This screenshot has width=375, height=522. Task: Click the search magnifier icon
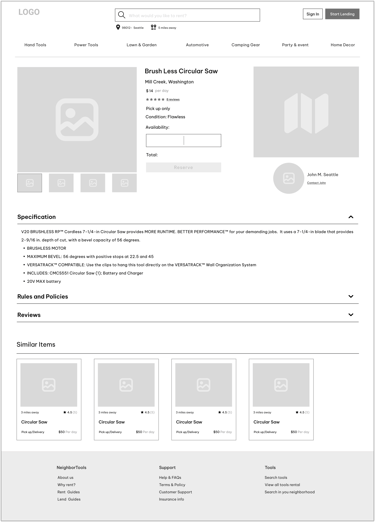(x=122, y=15)
